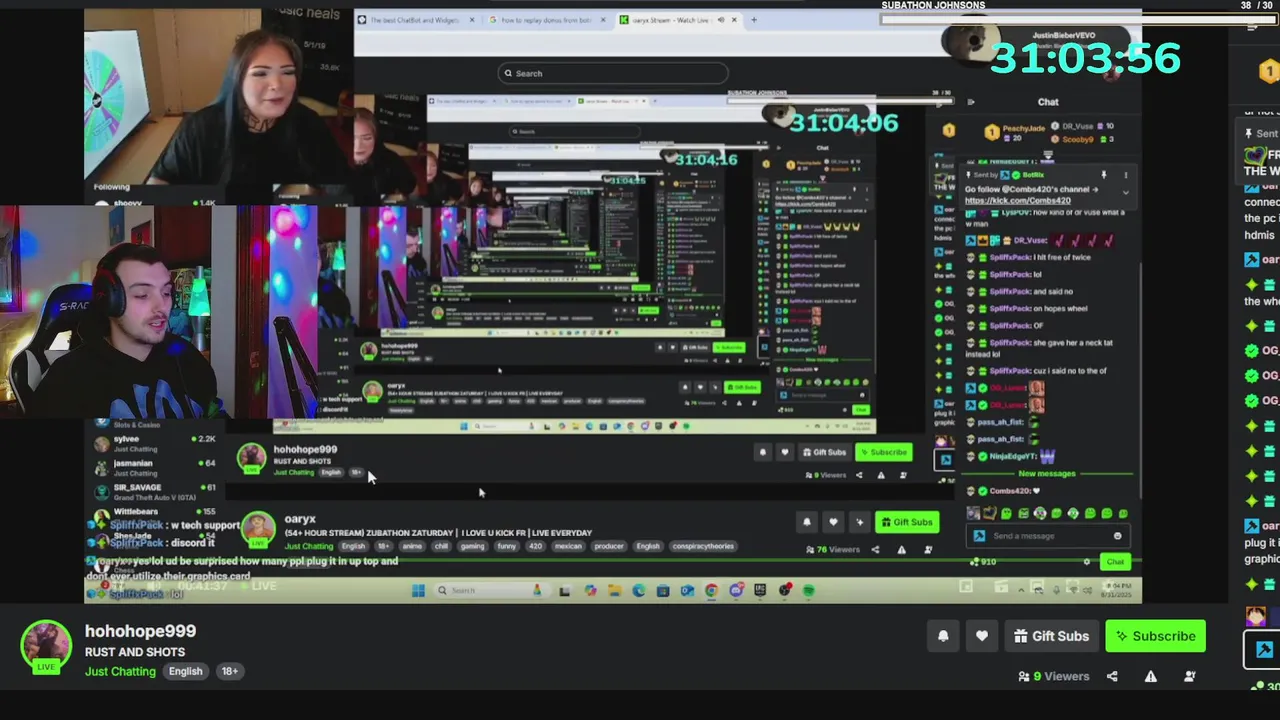Click the green Subscribe button
Image resolution: width=1280 pixels, height=720 pixels.
(x=1155, y=636)
